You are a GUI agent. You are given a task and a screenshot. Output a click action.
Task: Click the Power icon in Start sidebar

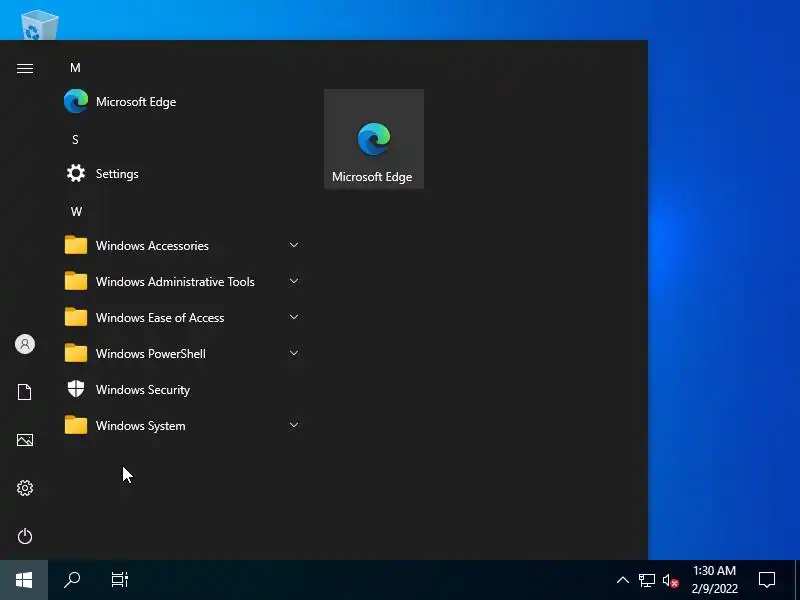tap(24, 536)
